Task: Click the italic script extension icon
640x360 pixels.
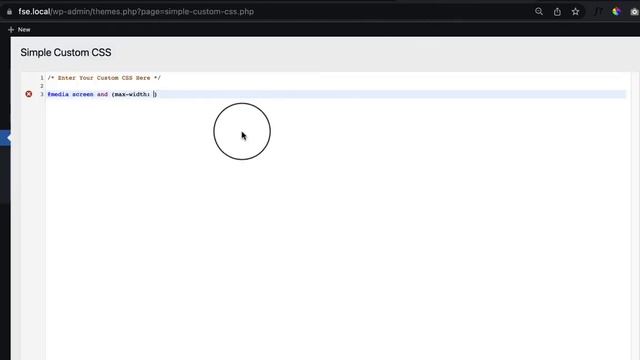Action: (x=598, y=12)
